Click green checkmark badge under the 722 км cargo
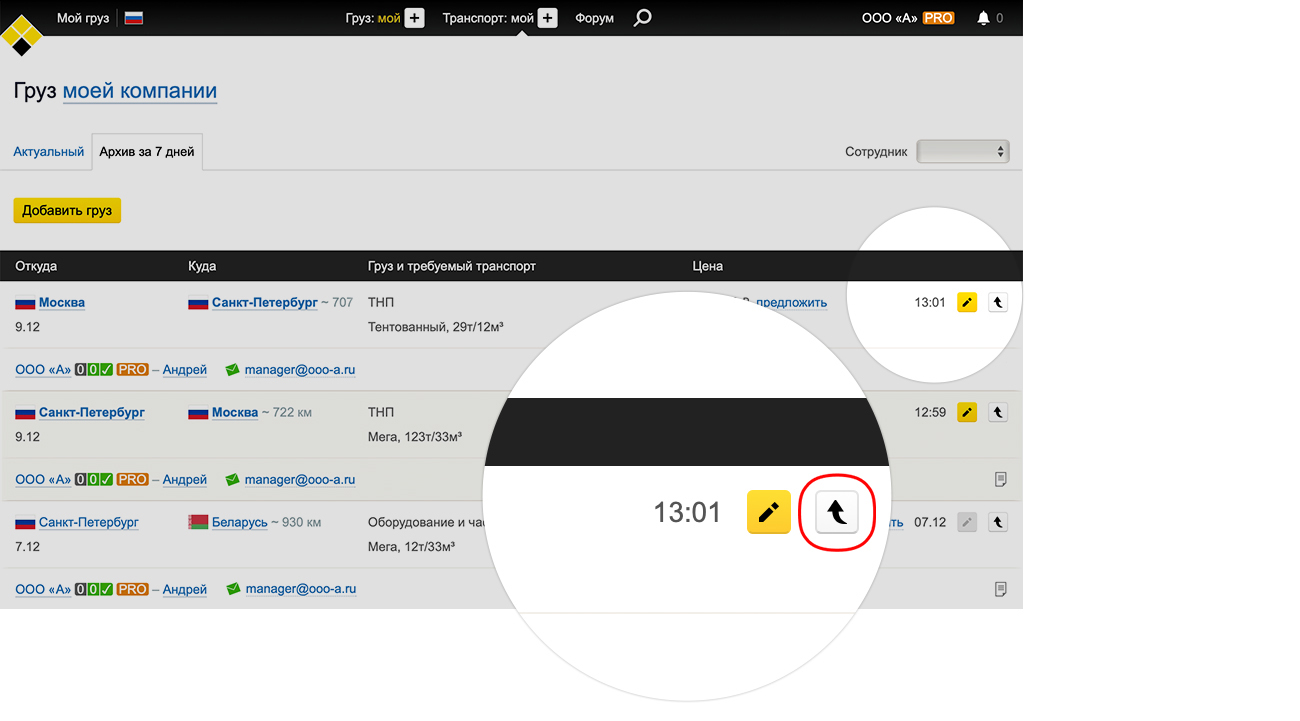The width and height of the screenshot is (1300, 721). coord(106,480)
